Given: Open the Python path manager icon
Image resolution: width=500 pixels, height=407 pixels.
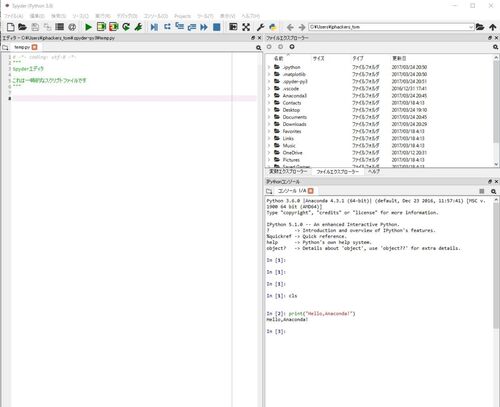Looking at the screenshot, I should [x=273, y=27].
